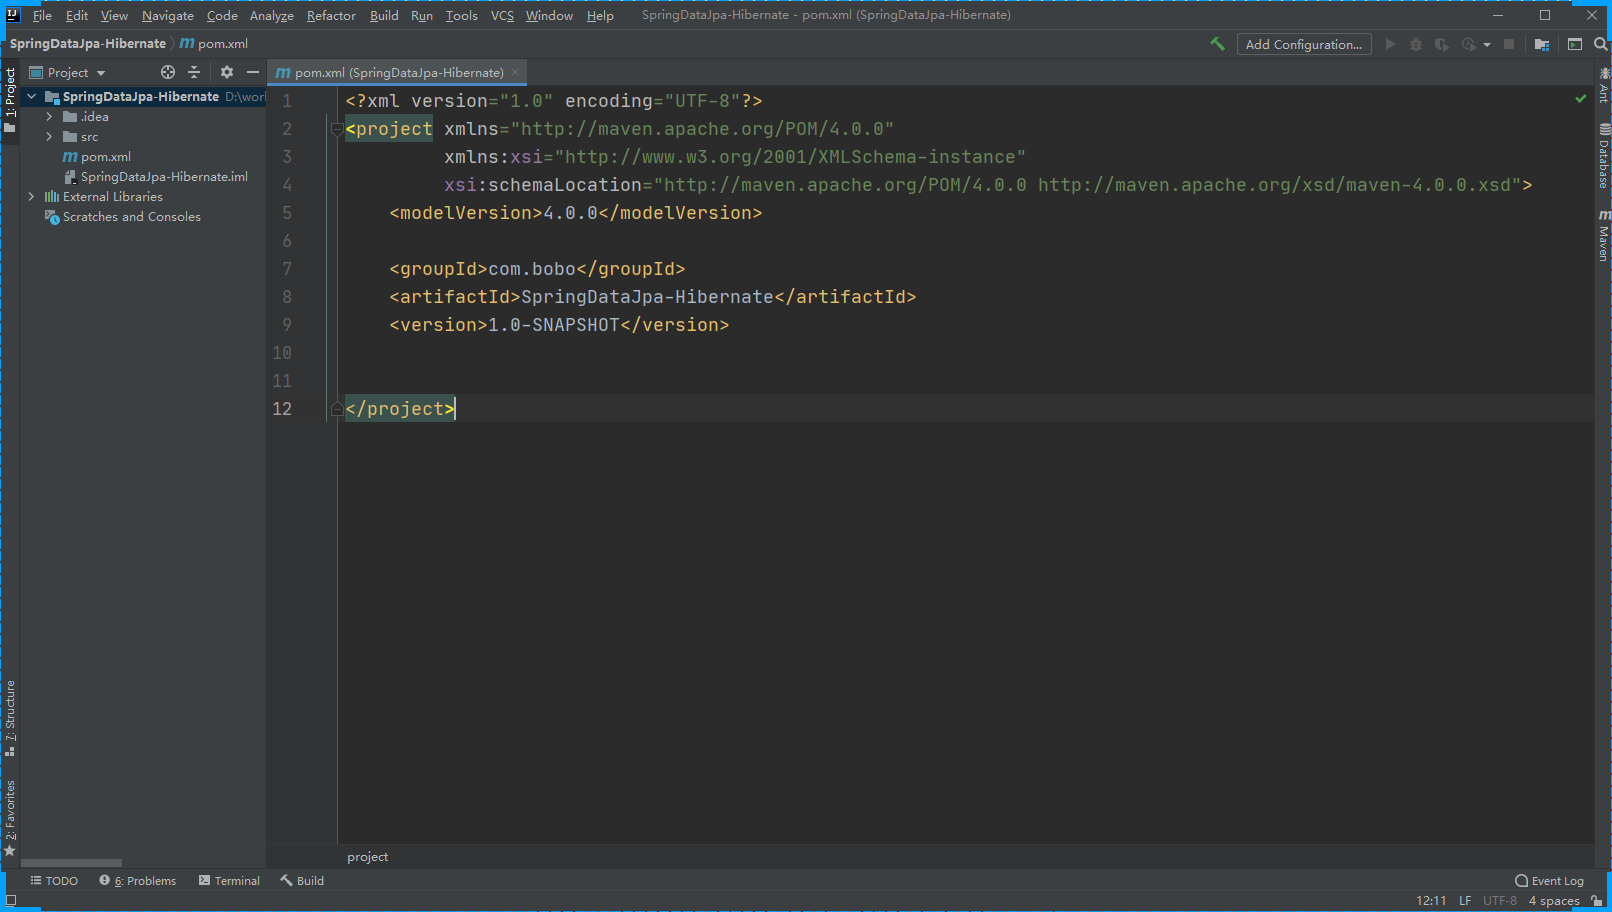Expand the src folder
This screenshot has height=912, width=1612.
[x=49, y=137]
